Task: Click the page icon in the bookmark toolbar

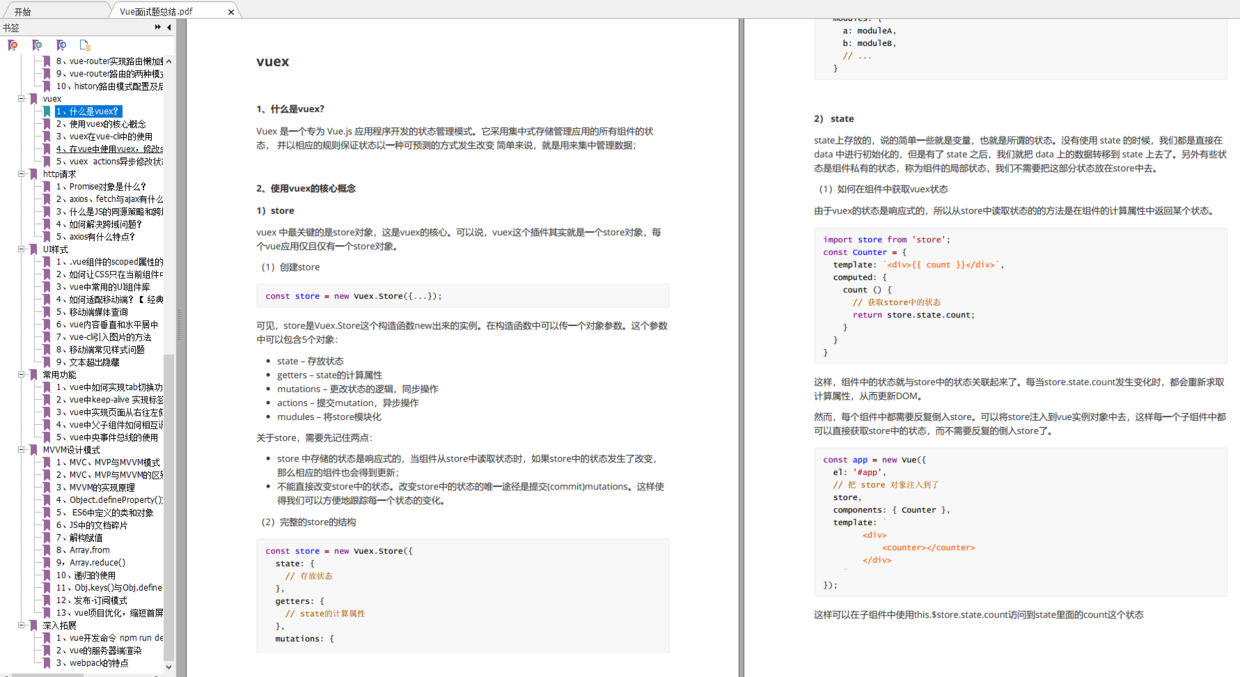Action: pos(85,45)
